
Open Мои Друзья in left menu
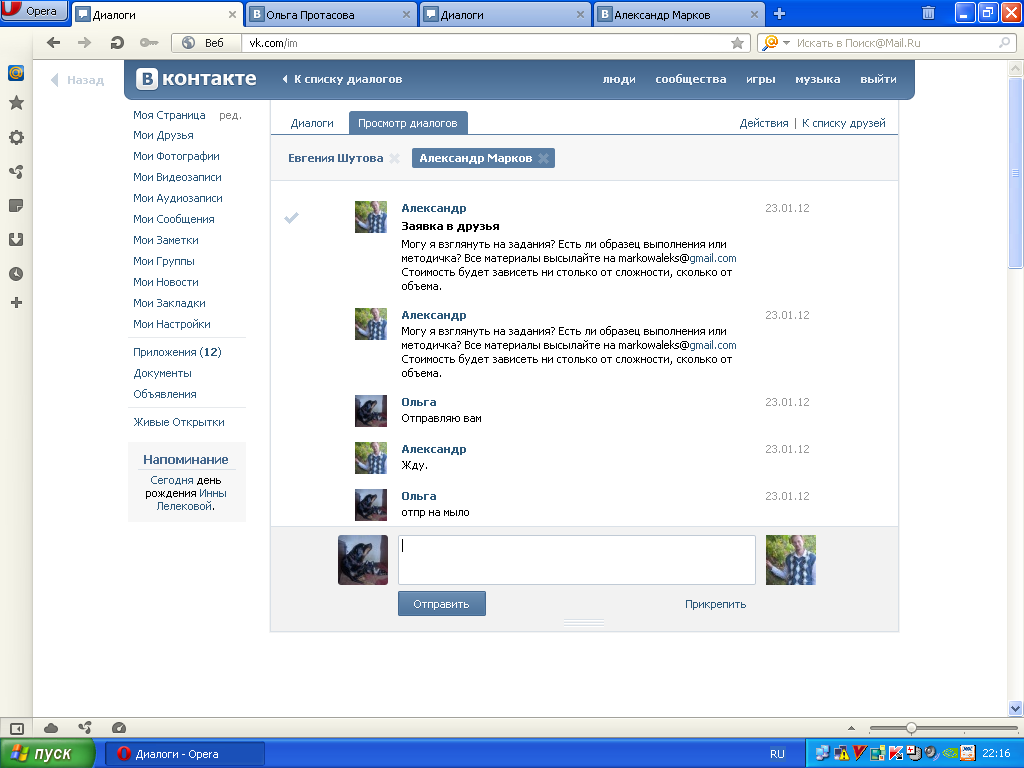coord(163,135)
